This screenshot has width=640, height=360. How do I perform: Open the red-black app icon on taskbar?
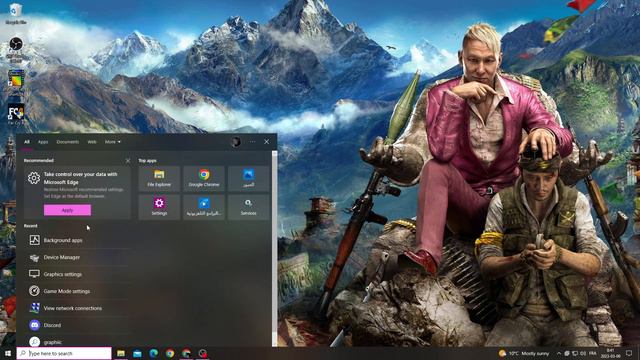[x=203, y=353]
